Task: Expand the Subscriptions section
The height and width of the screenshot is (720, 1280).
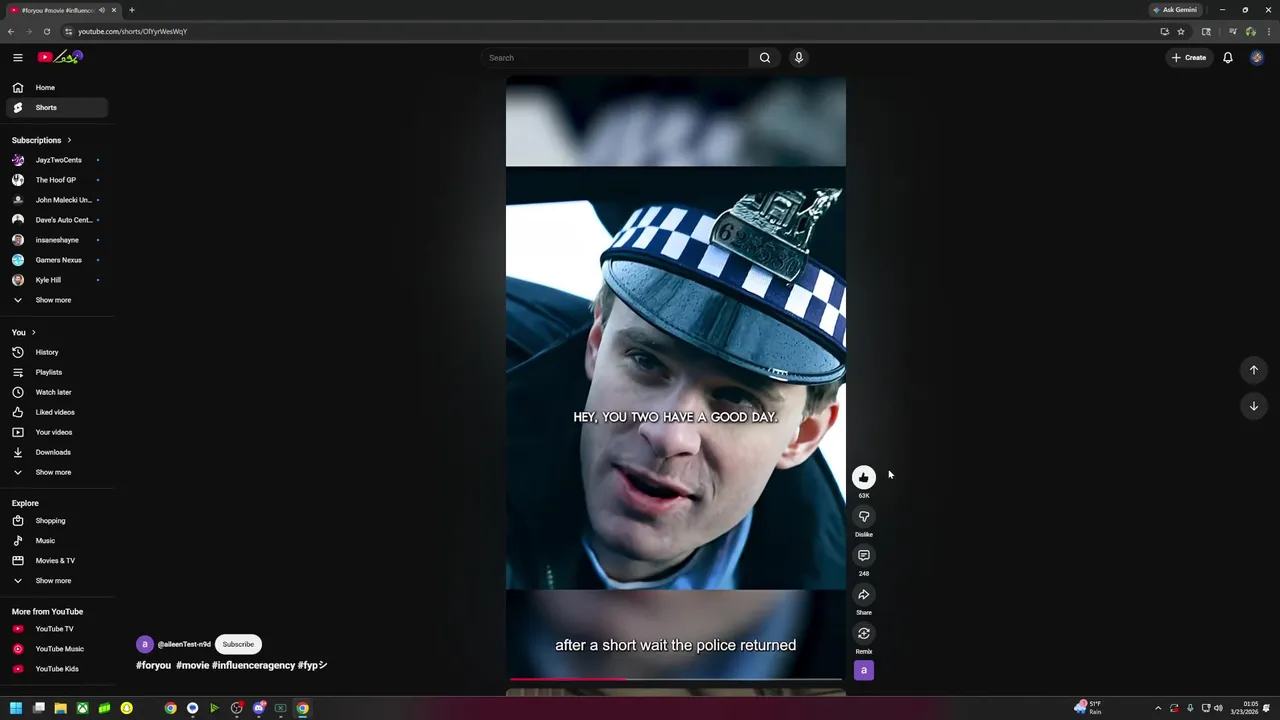Action: (x=41, y=140)
